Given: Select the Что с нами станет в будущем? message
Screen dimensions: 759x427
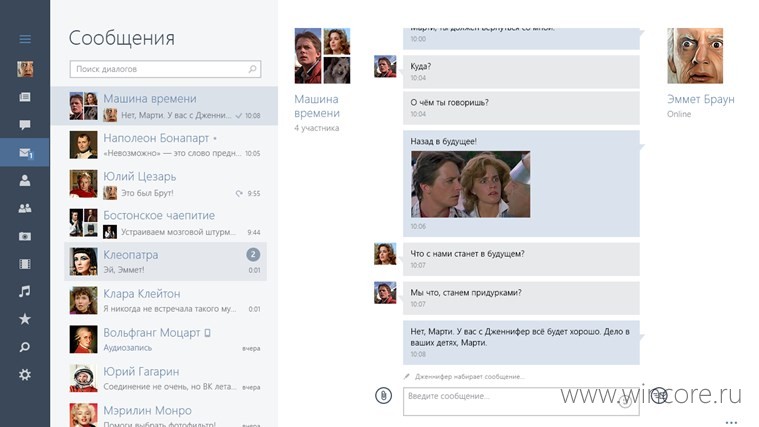Looking at the screenshot, I should click(x=521, y=259).
